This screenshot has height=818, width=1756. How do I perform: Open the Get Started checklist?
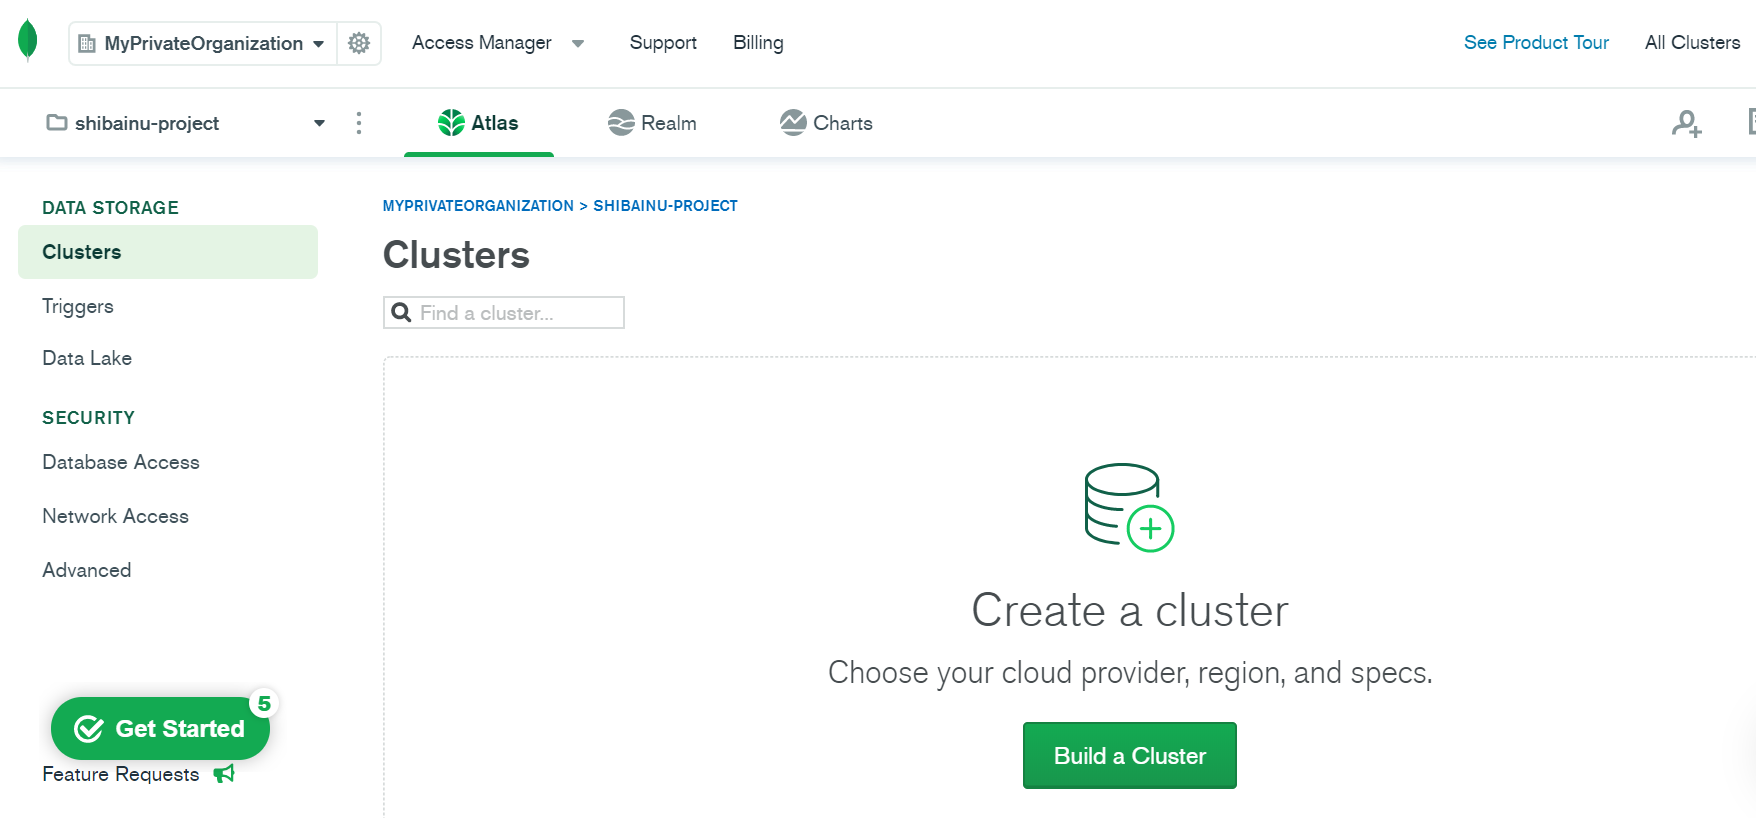click(160, 729)
